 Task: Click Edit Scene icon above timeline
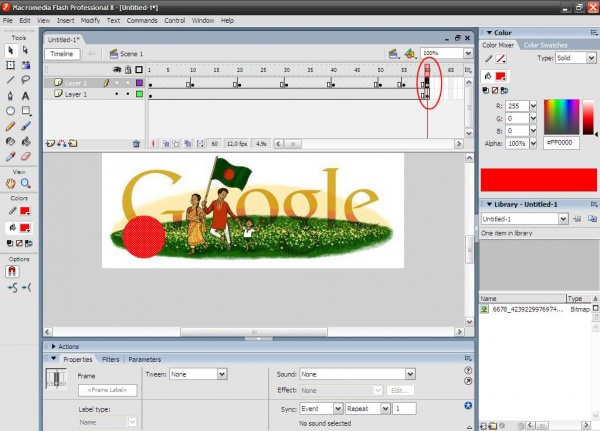[393, 54]
